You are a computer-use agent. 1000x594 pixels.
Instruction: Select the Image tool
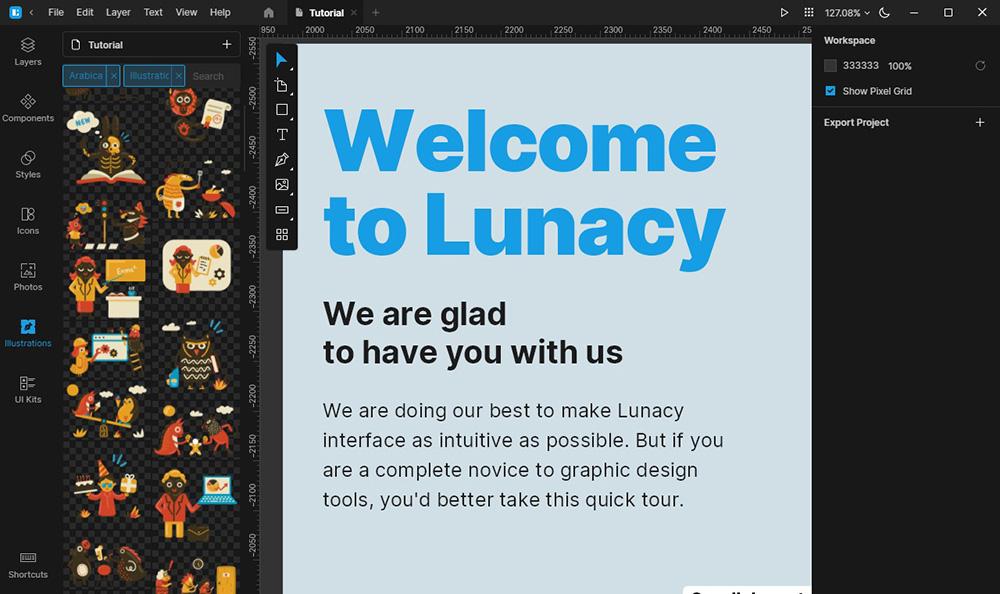tap(282, 184)
